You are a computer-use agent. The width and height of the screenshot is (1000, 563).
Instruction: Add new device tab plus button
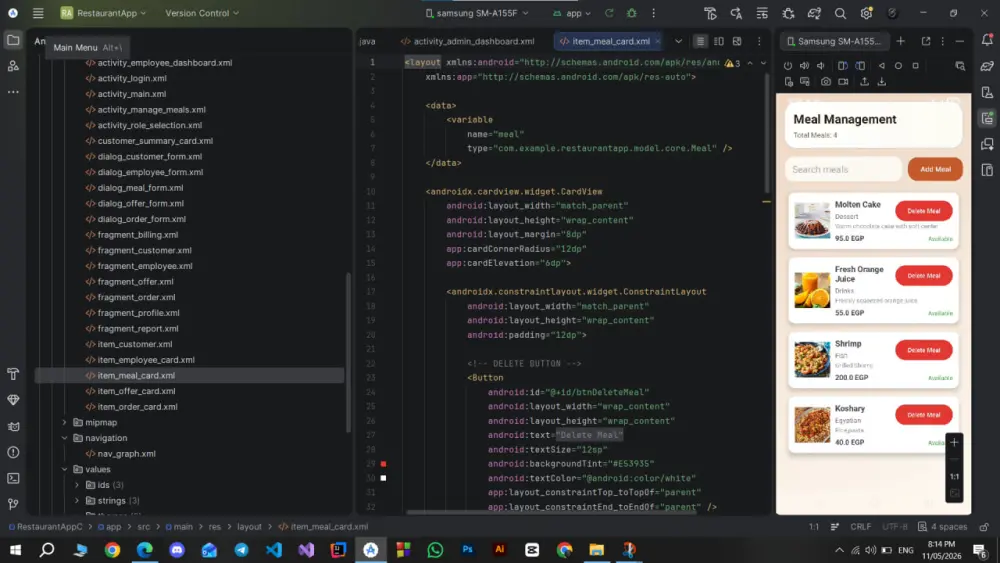click(x=901, y=41)
